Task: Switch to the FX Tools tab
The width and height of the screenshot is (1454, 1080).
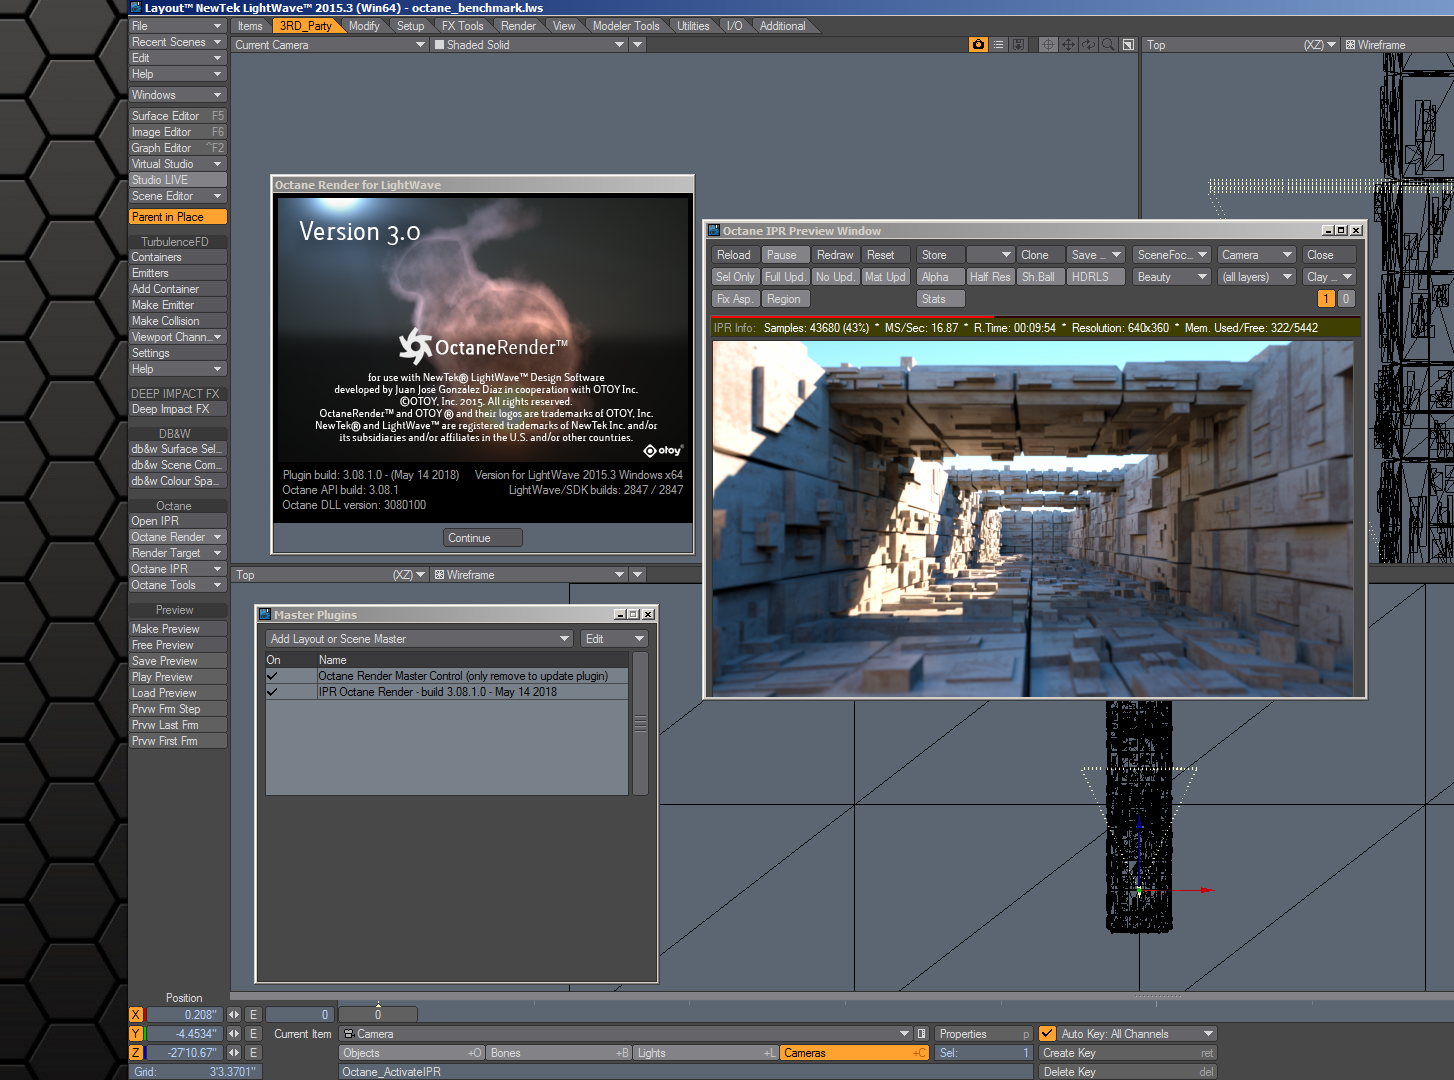Action: click(463, 26)
